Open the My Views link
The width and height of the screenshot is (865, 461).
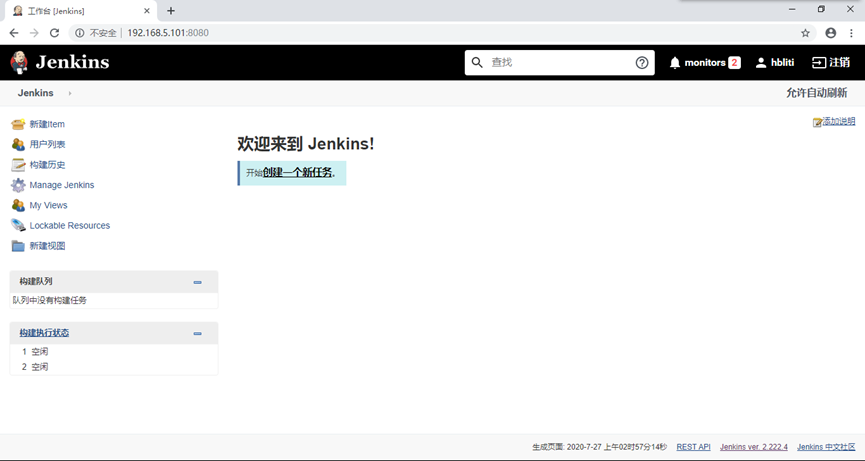tap(49, 205)
